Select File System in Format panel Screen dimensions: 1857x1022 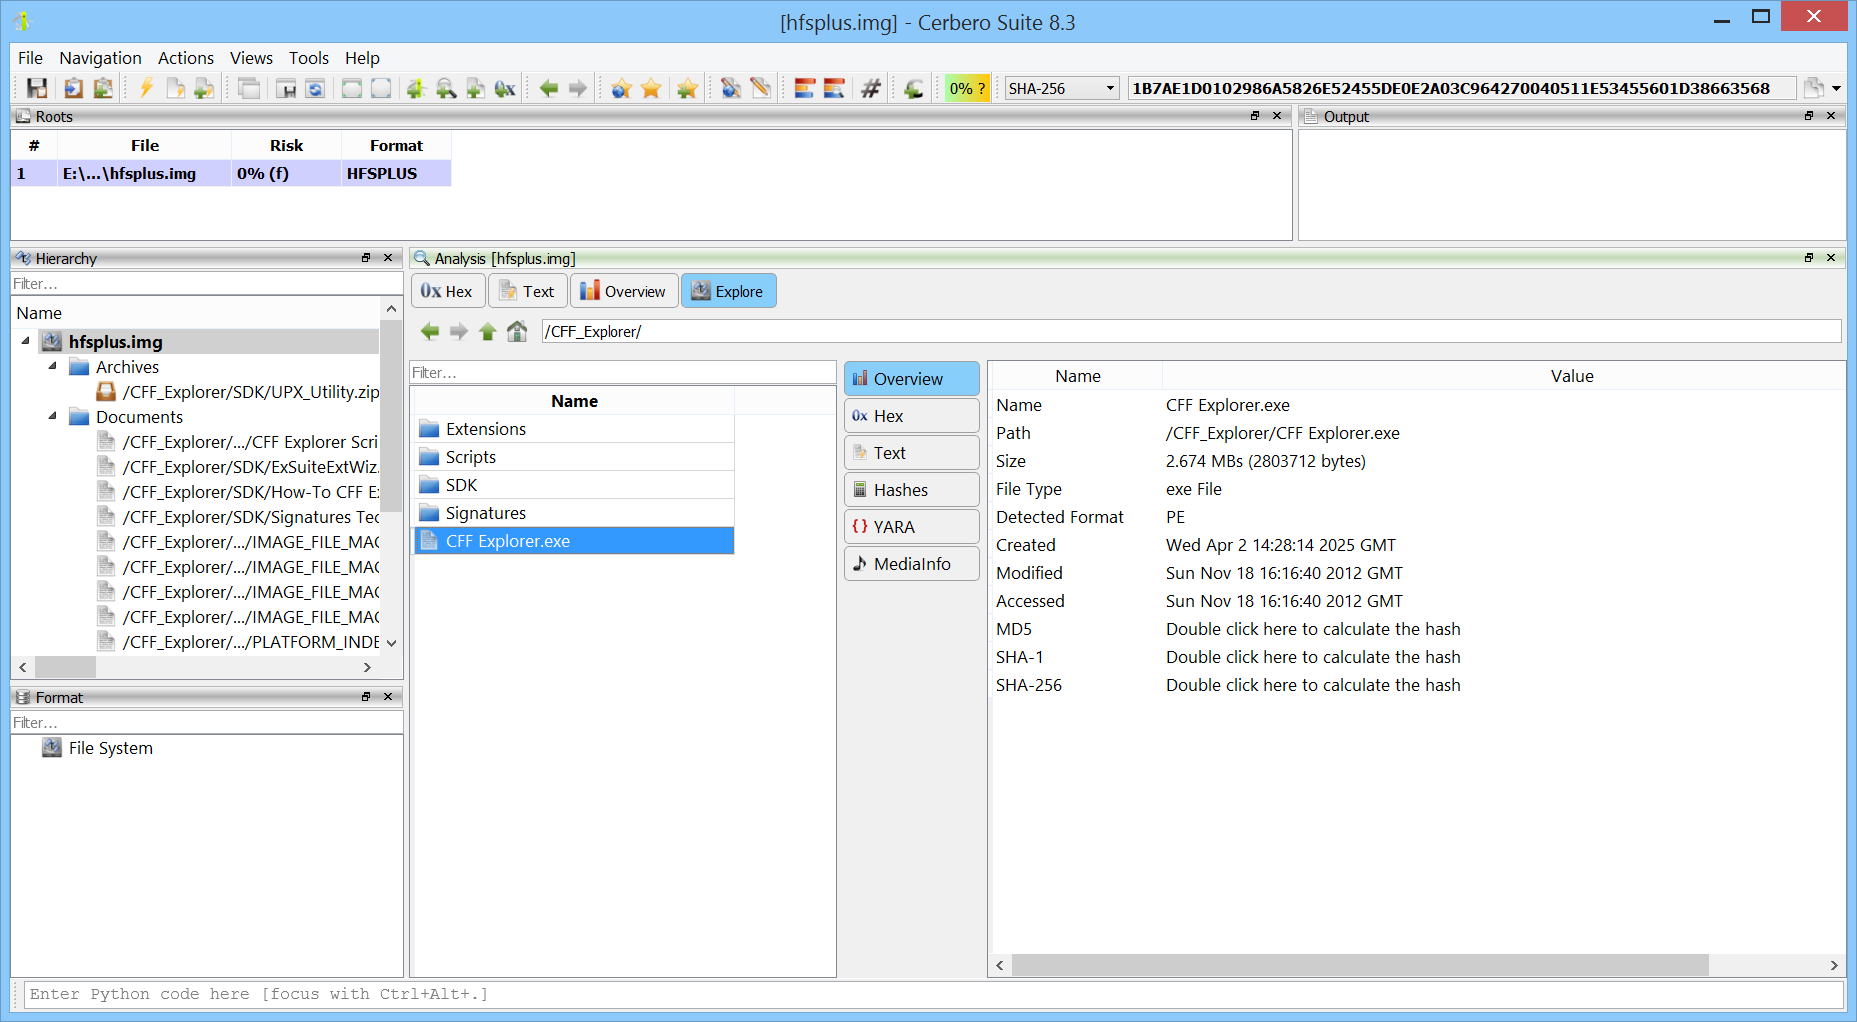110,748
